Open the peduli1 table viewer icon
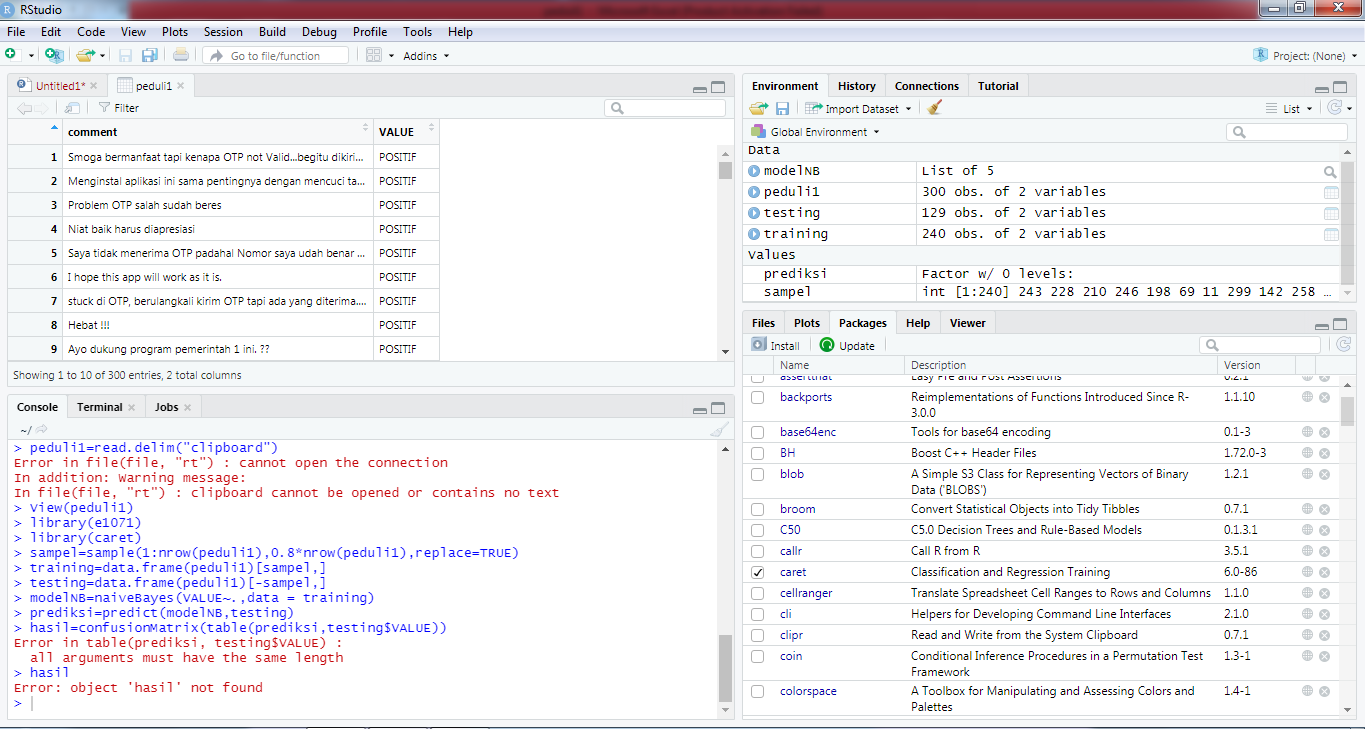Image resolution: width=1365 pixels, height=729 pixels. [1331, 192]
